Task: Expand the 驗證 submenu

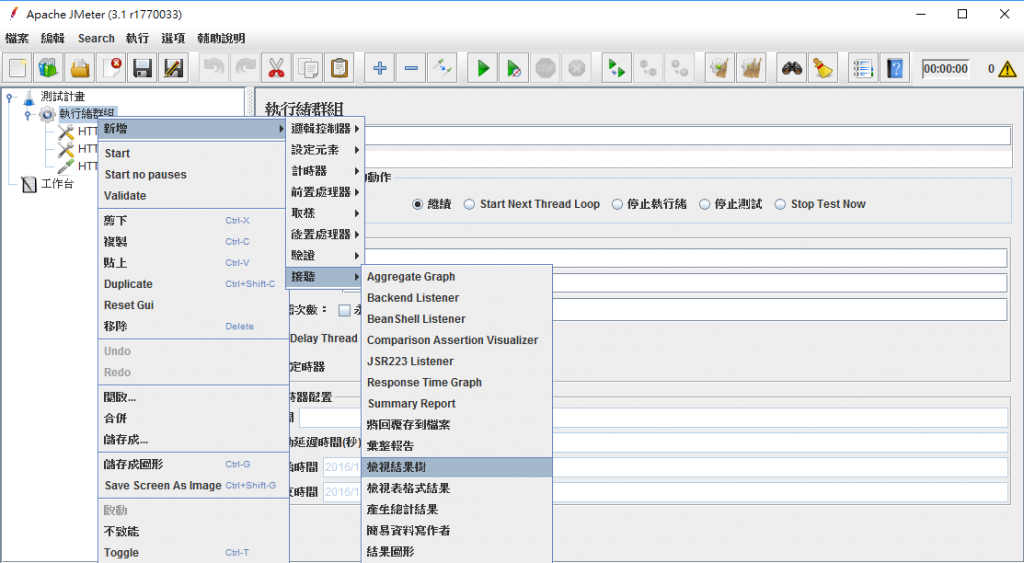Action: point(325,255)
